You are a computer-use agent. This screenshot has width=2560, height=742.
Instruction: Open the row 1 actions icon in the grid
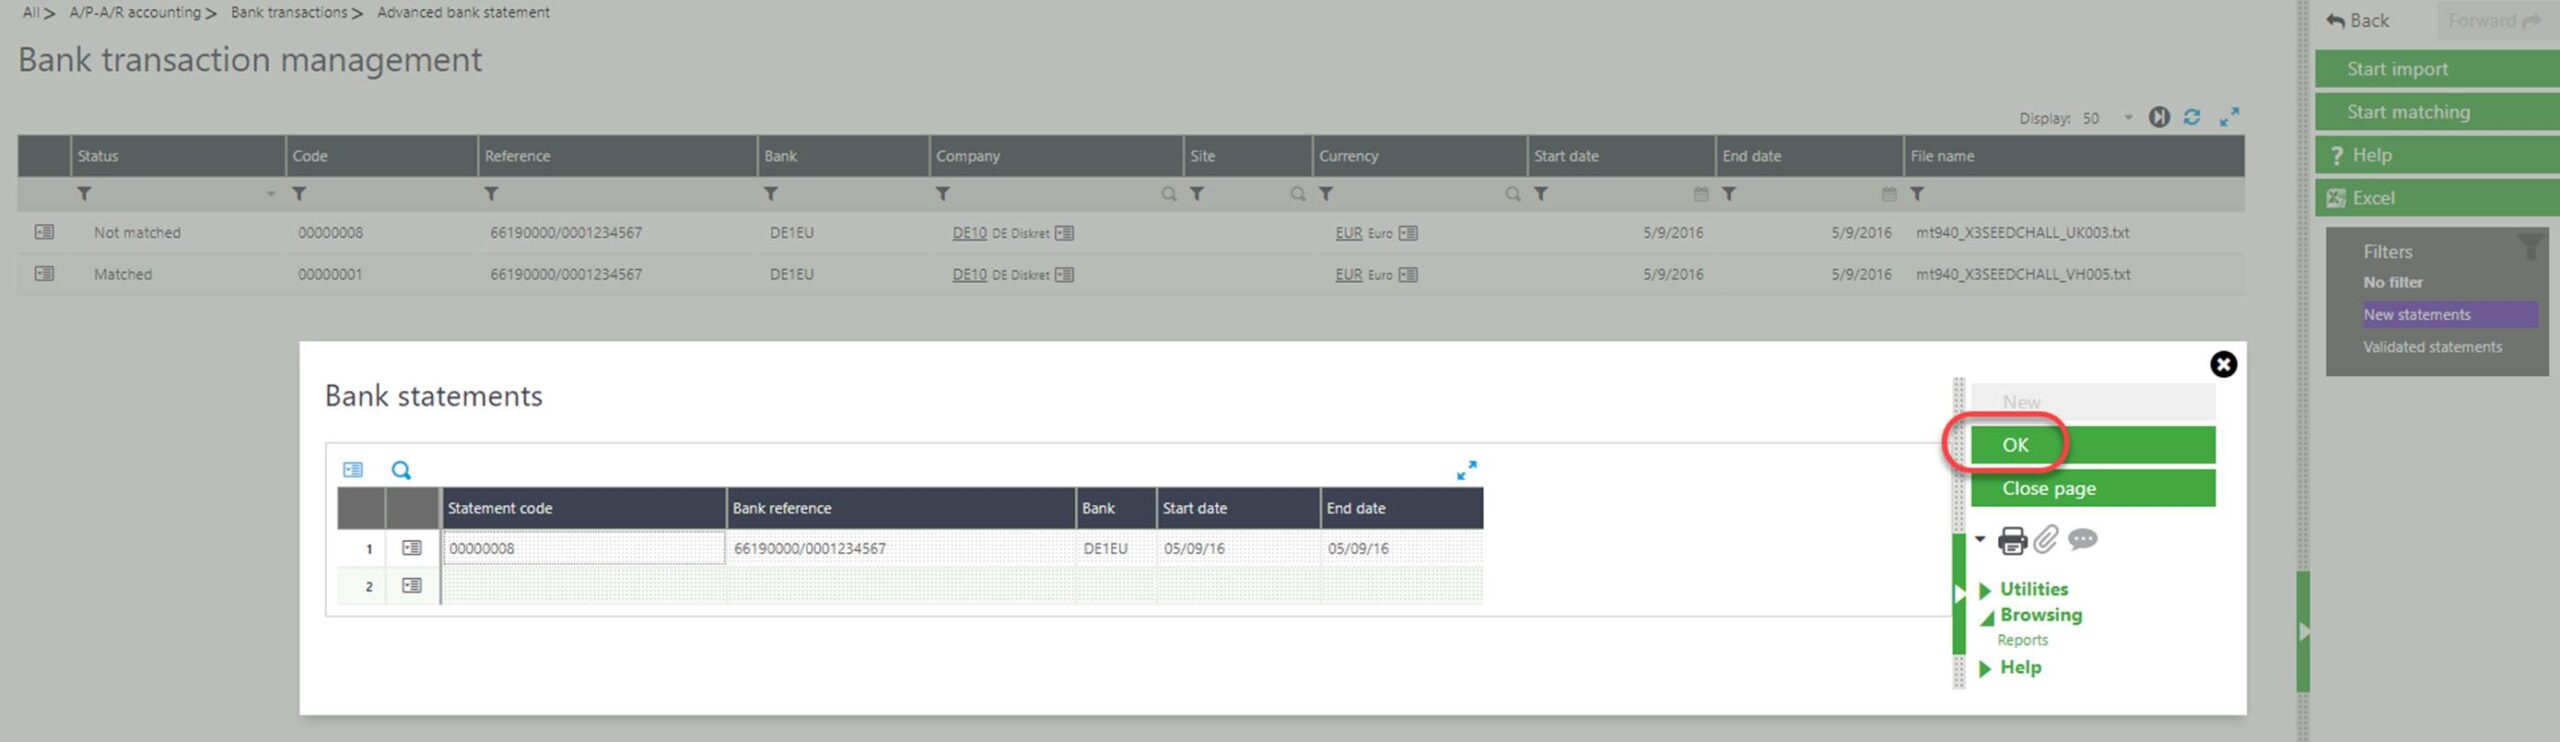(x=411, y=548)
